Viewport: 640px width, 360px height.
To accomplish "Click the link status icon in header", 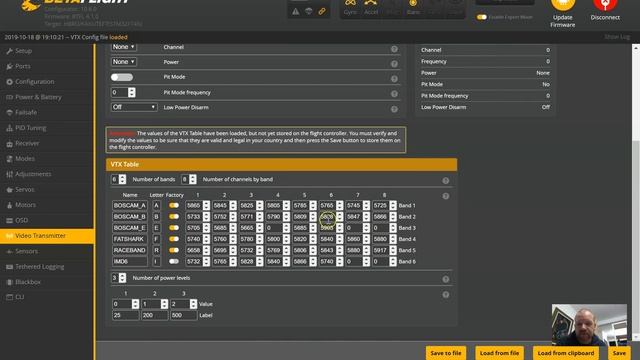I will coord(322,11).
